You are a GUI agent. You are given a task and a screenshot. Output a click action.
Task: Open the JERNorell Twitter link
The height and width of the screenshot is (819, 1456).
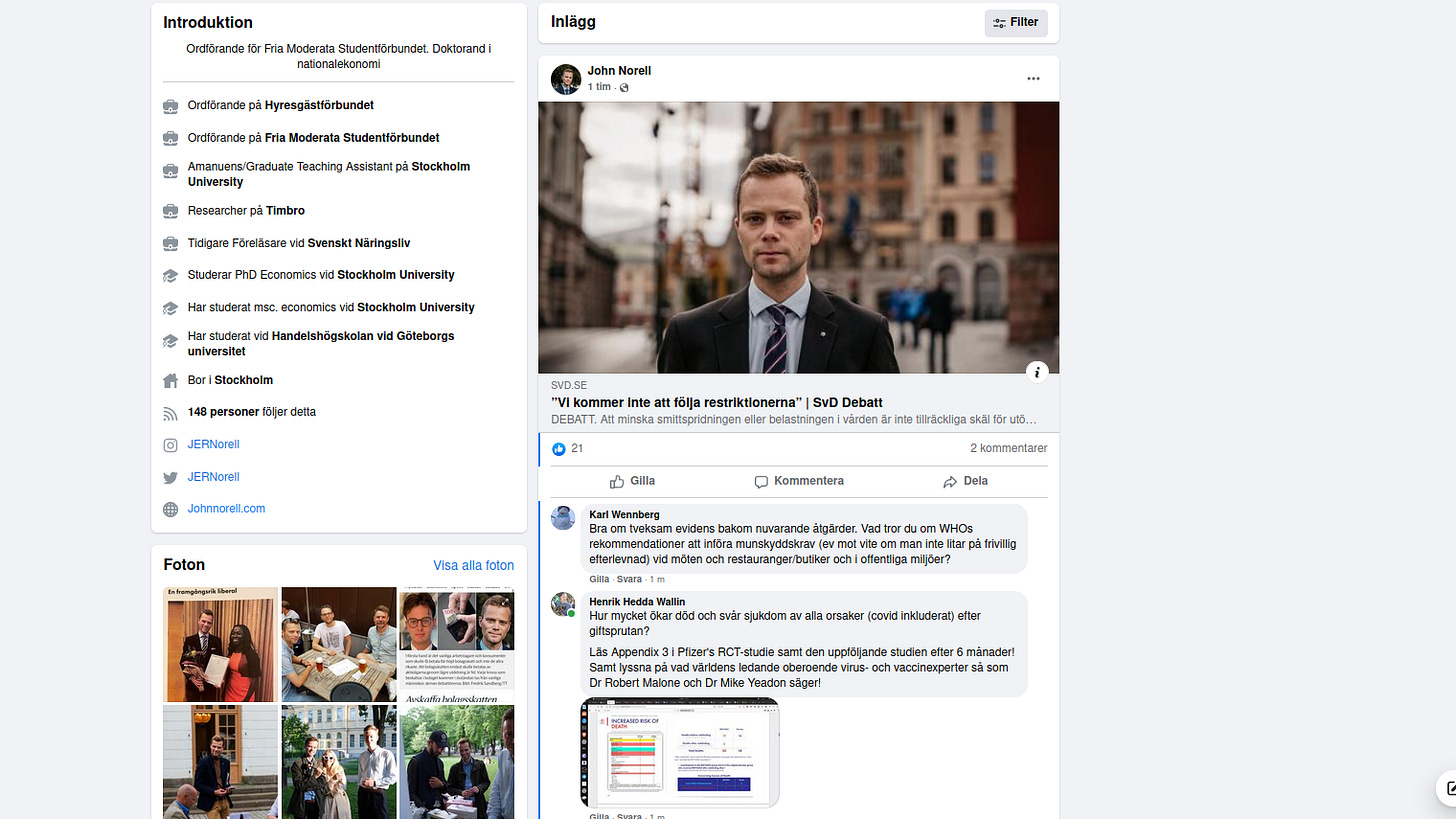(213, 477)
